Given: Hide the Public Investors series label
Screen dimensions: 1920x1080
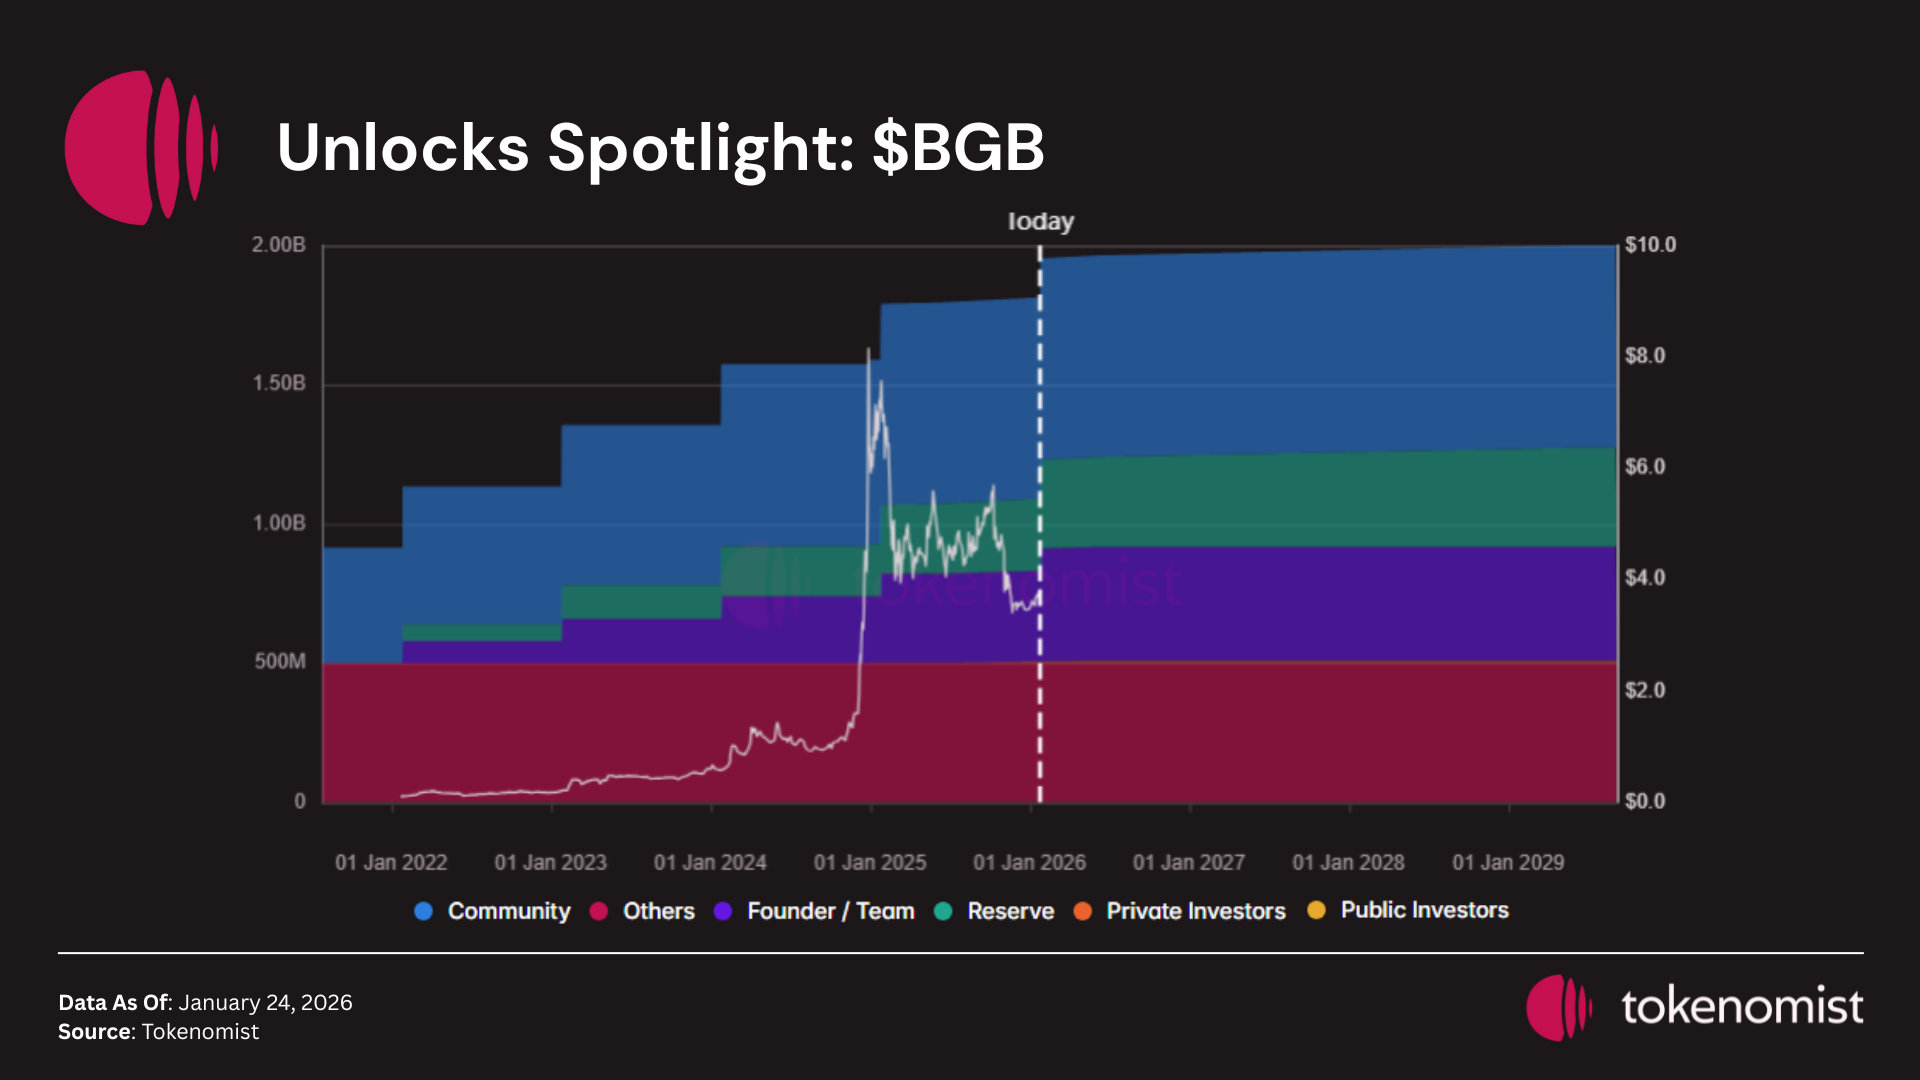Looking at the screenshot, I should [x=1424, y=910].
